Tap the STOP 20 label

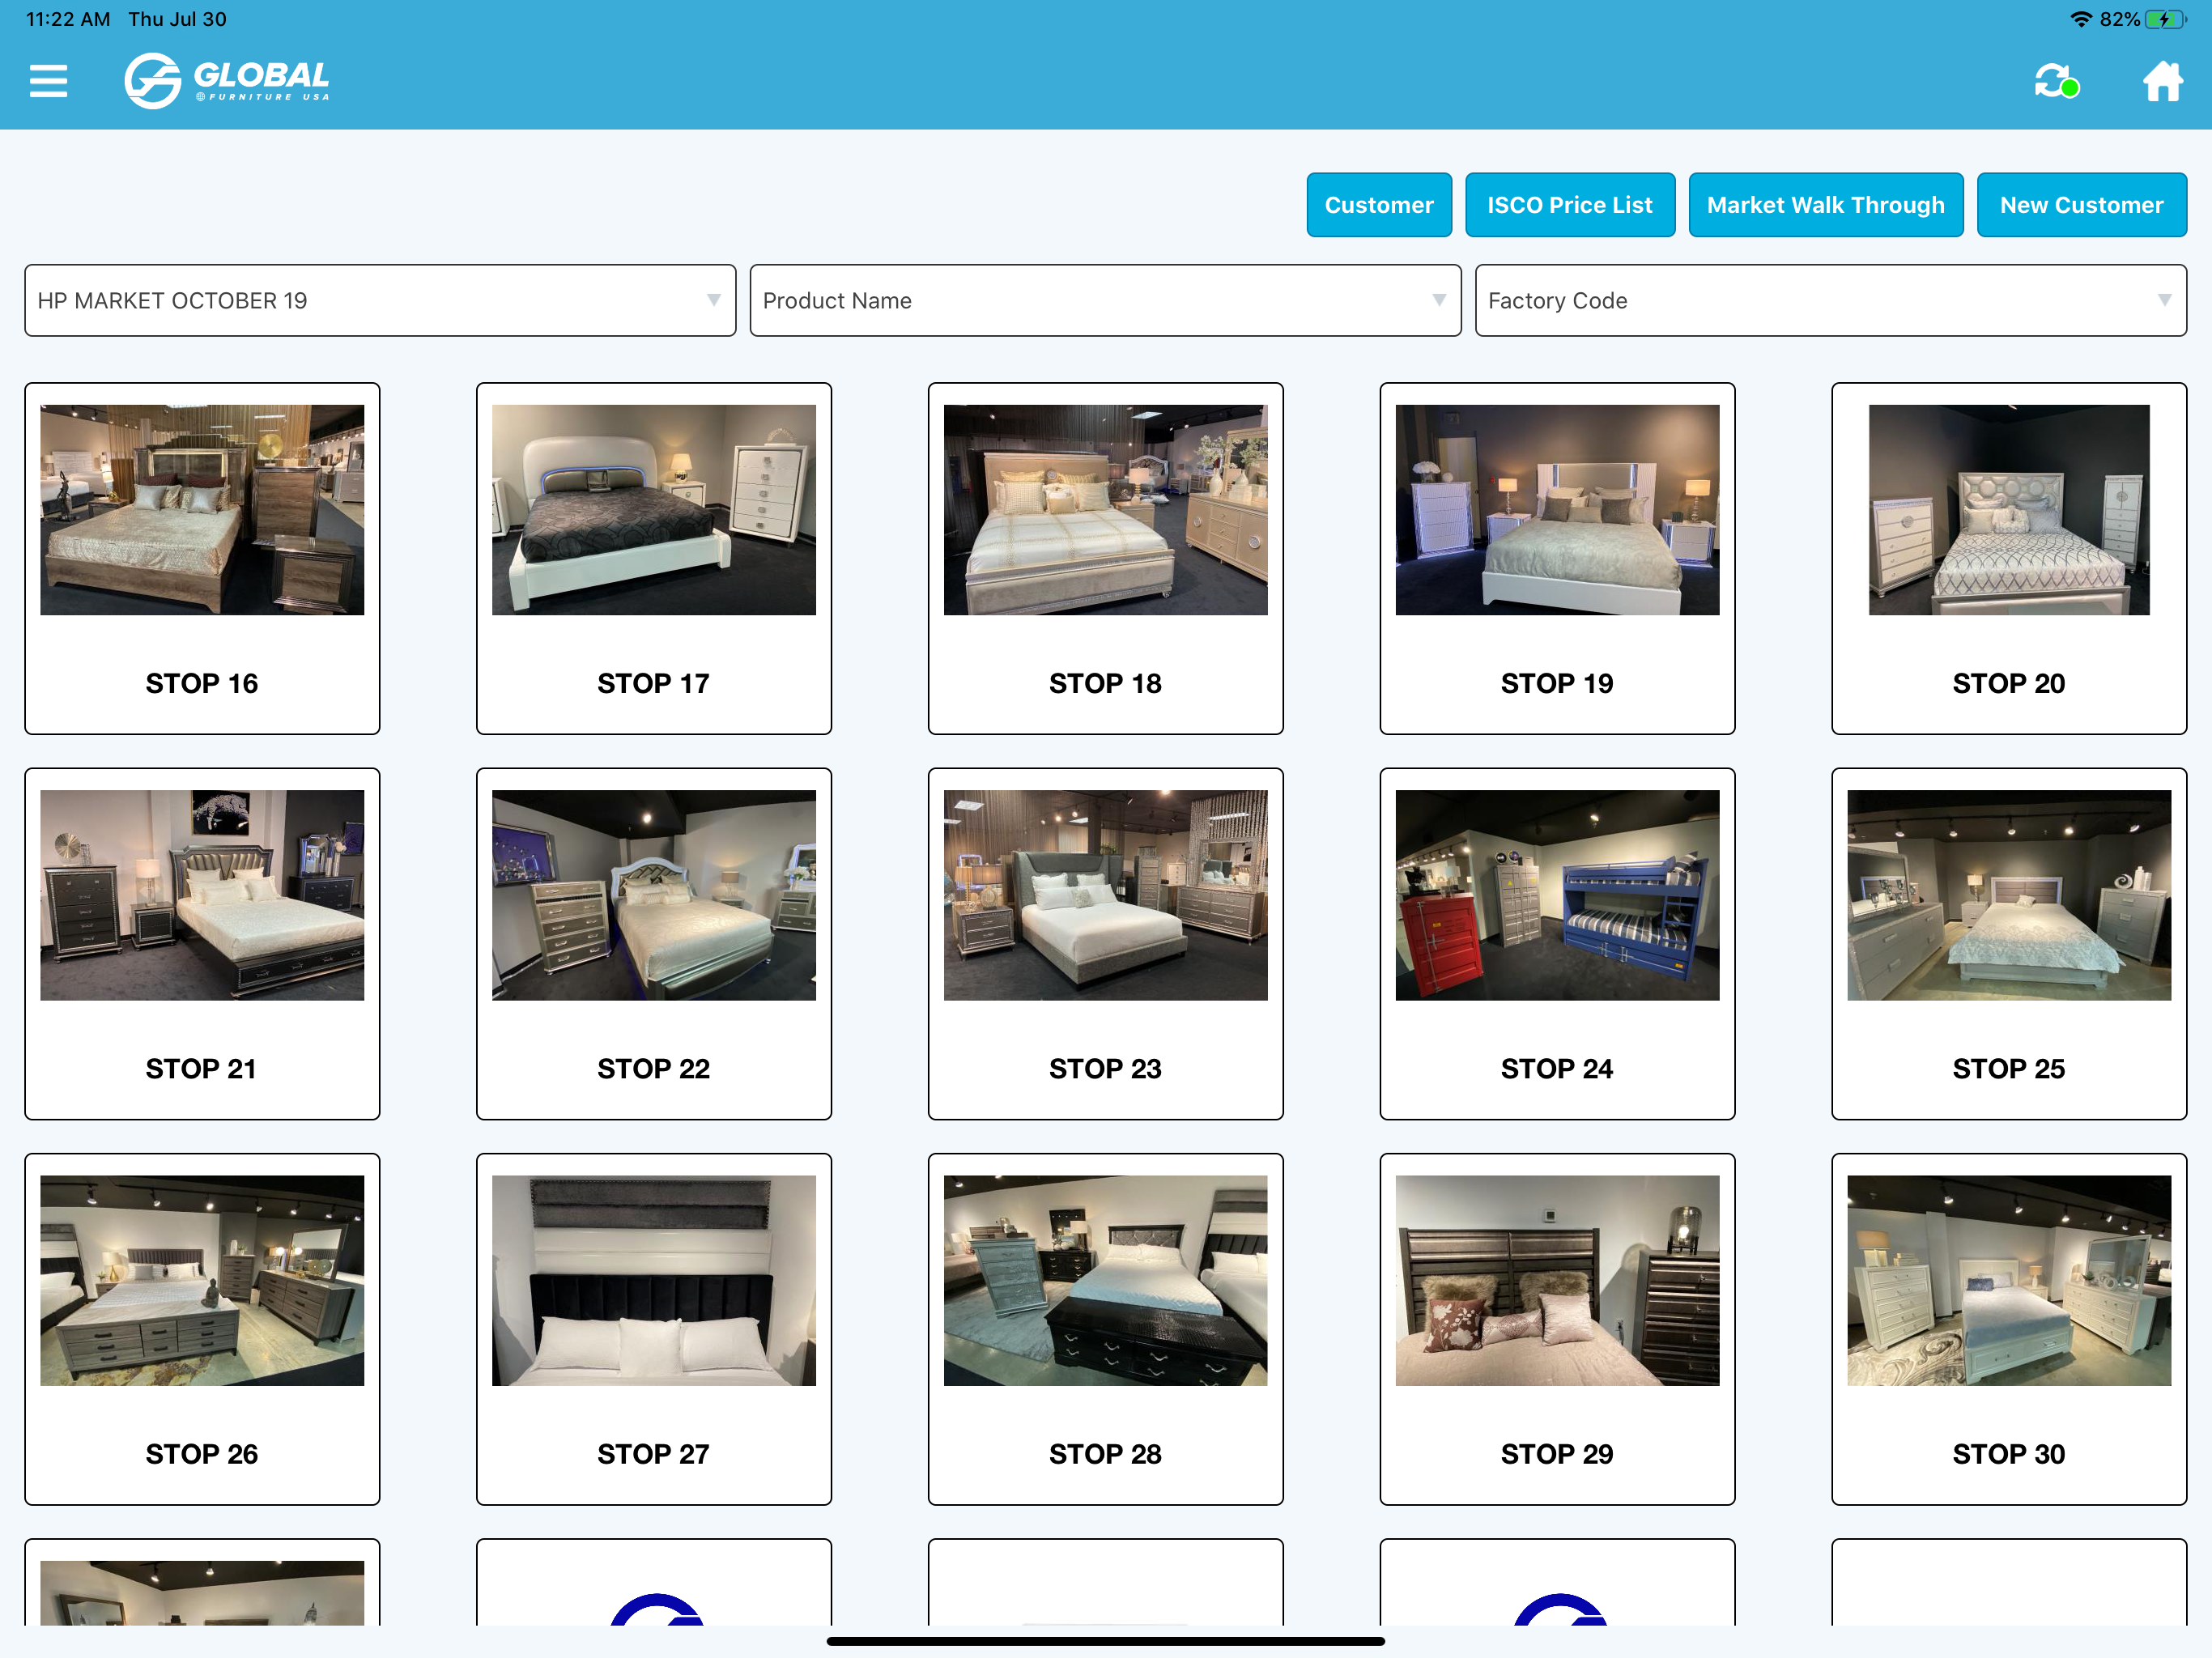click(x=2009, y=683)
